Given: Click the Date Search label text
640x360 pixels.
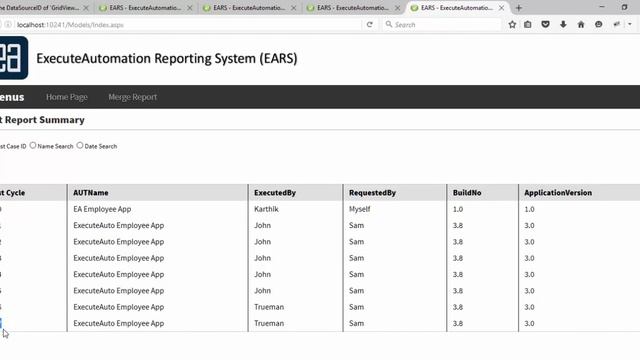Looking at the screenshot, I should [x=101, y=146].
